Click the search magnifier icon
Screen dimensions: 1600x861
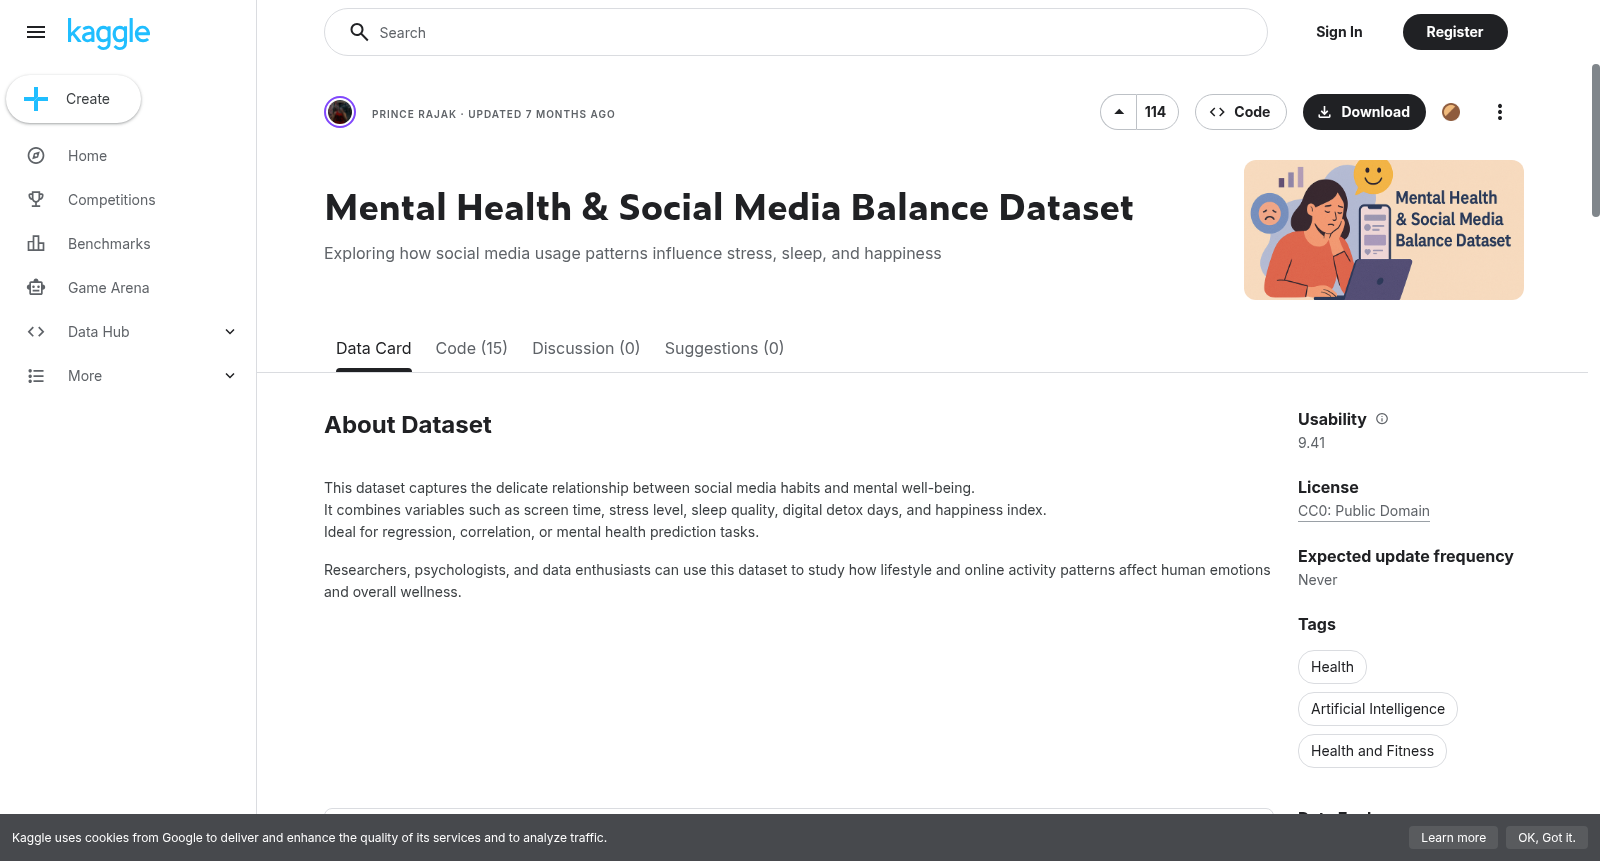[x=359, y=32]
